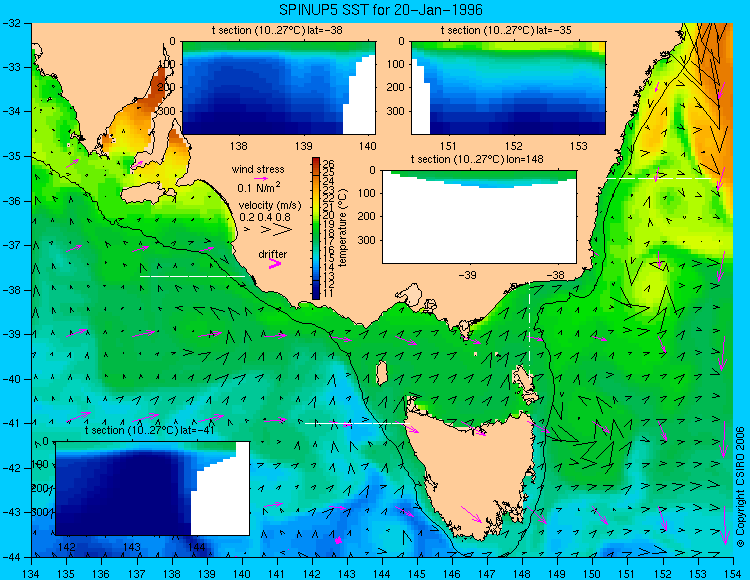750x580 pixels.
Task: Click the -39 tick in the lon=148 inset
Action: point(468,275)
